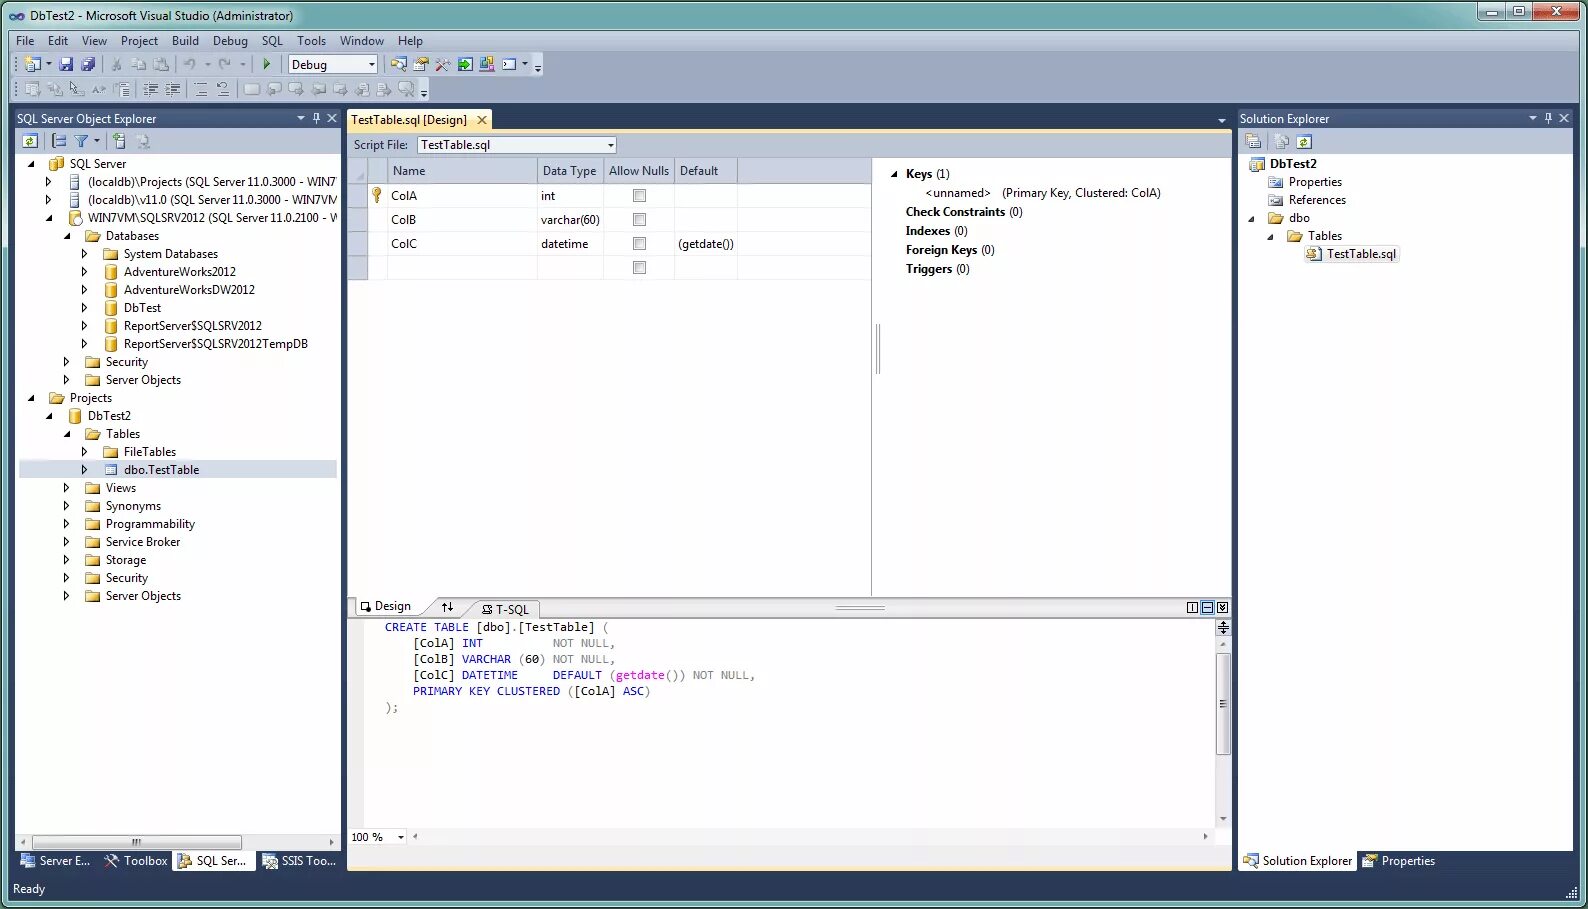This screenshot has height=909, width=1588.
Task: Click the horizontal split layout icon
Action: pos(1207,607)
